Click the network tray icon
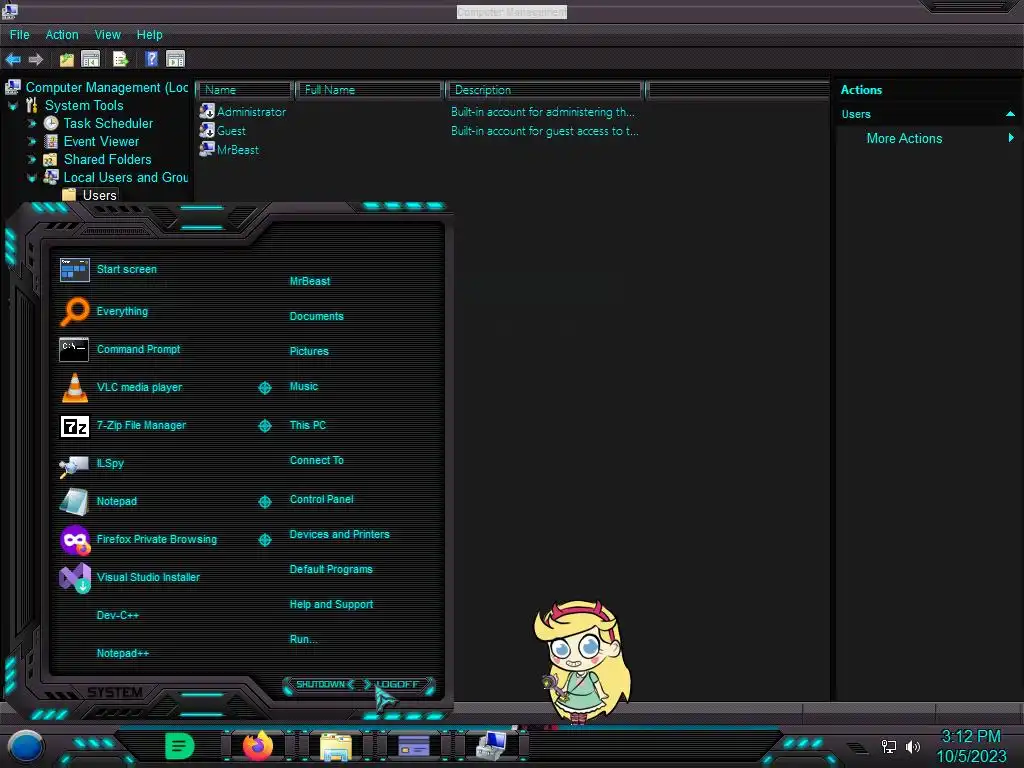Viewport: 1024px width, 768px height. 889,746
